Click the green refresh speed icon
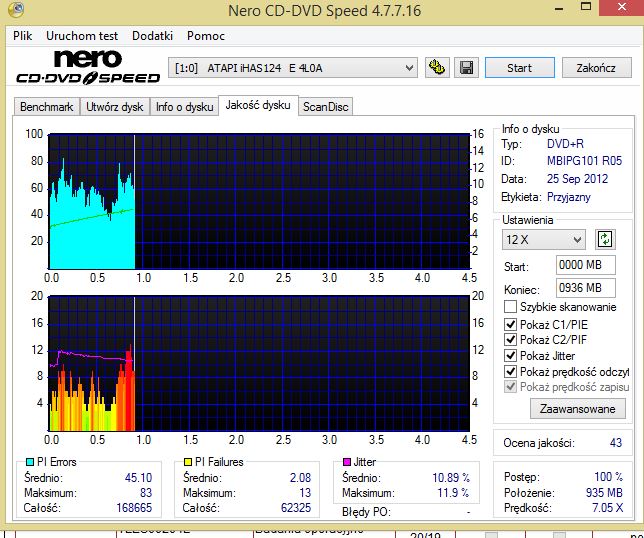 pyautogui.click(x=605, y=239)
